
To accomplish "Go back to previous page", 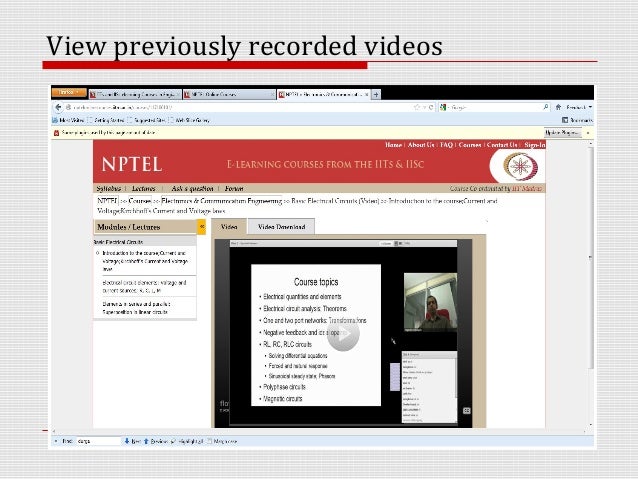I will pyautogui.click(x=58, y=107).
